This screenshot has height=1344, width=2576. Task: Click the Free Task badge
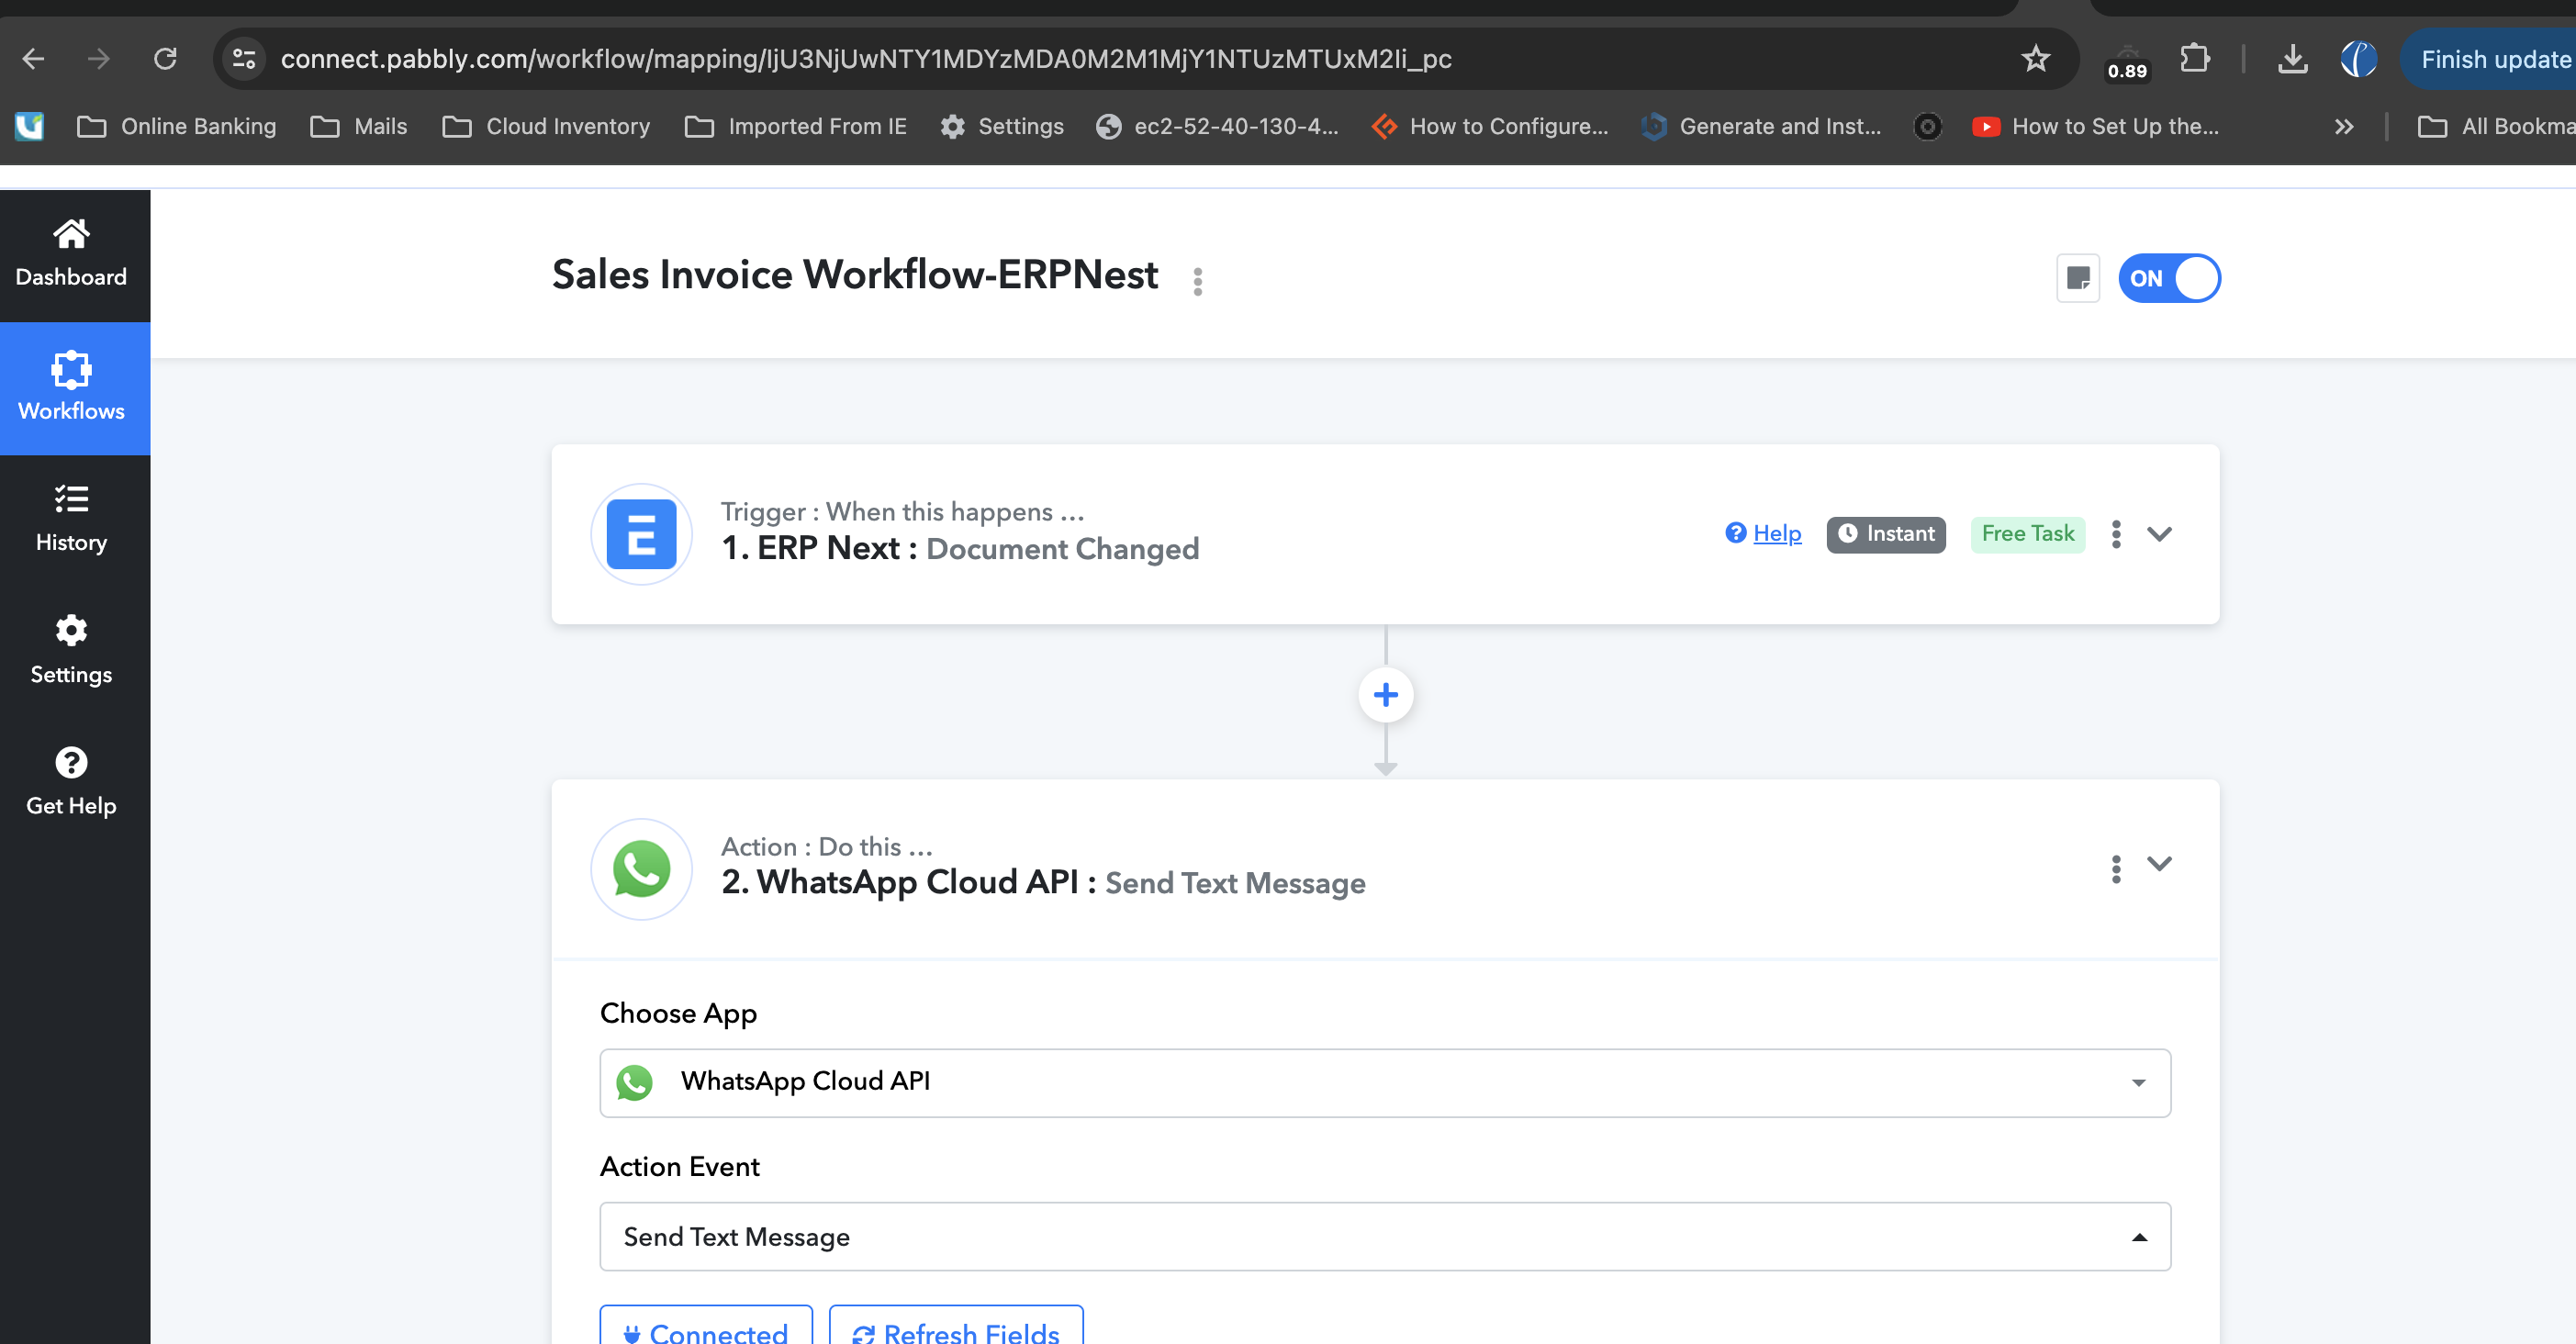(2028, 534)
